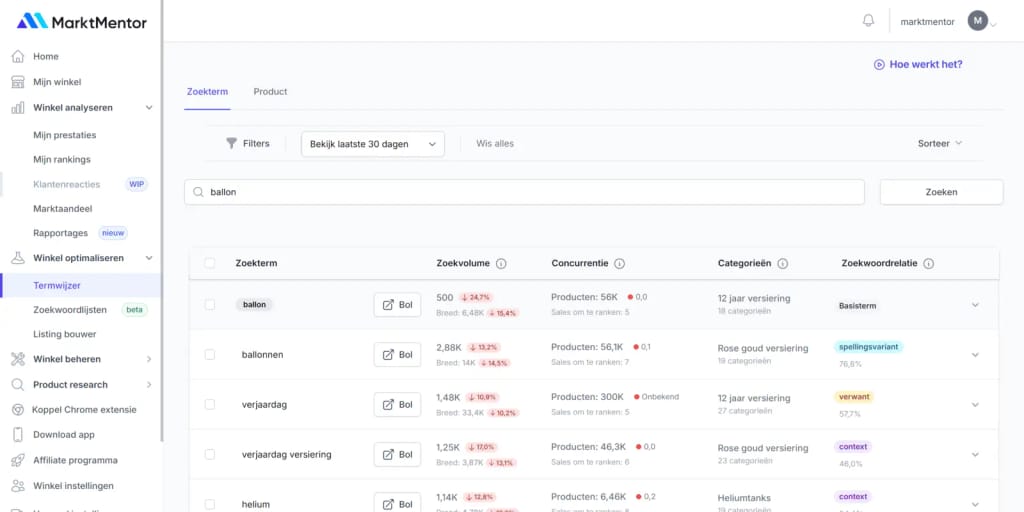Check the ballonnen row checkbox

210,354
